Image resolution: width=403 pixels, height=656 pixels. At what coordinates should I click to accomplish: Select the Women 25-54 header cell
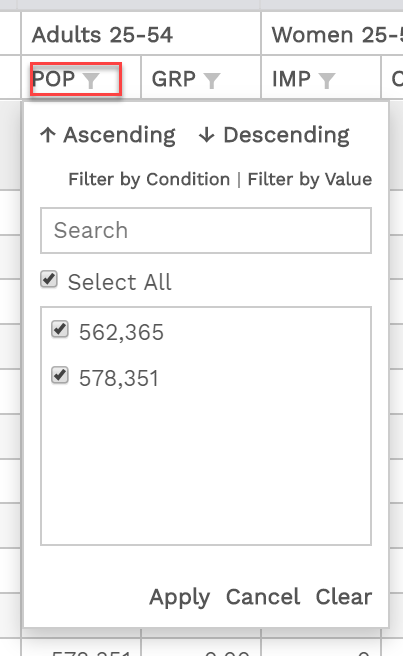[x=332, y=34]
